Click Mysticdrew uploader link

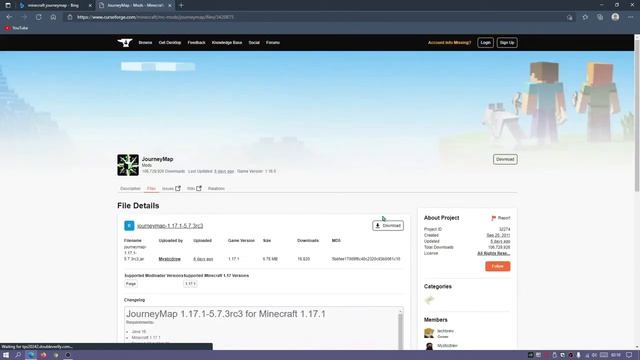(x=169, y=259)
